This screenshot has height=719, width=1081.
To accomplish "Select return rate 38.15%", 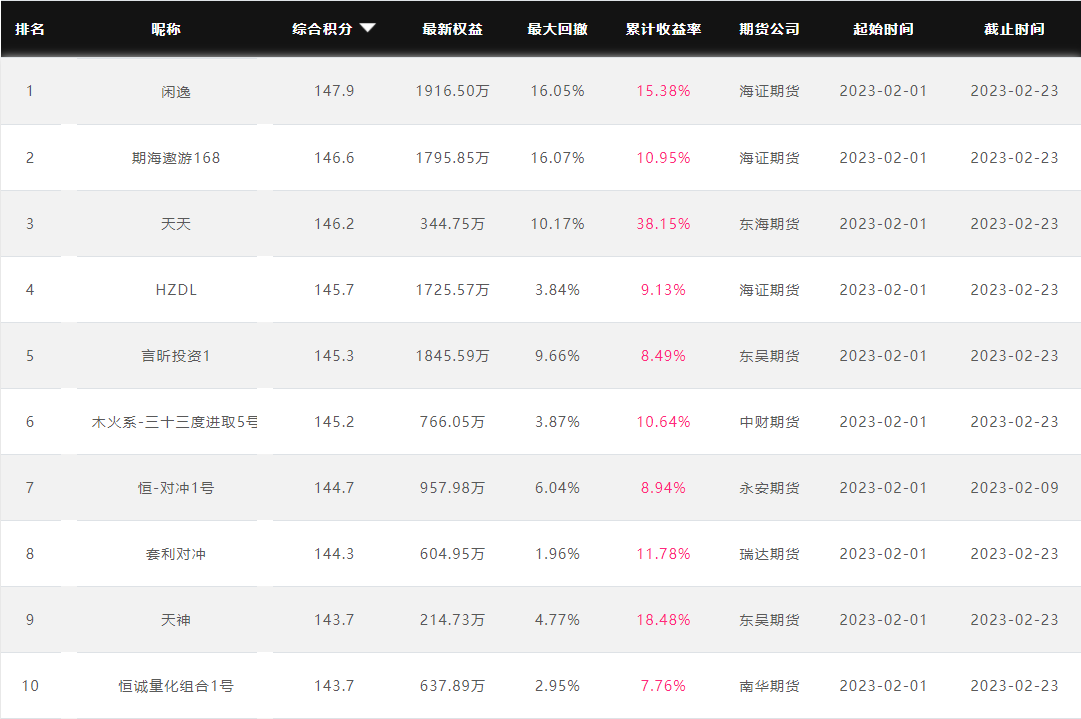I will pyautogui.click(x=663, y=224).
